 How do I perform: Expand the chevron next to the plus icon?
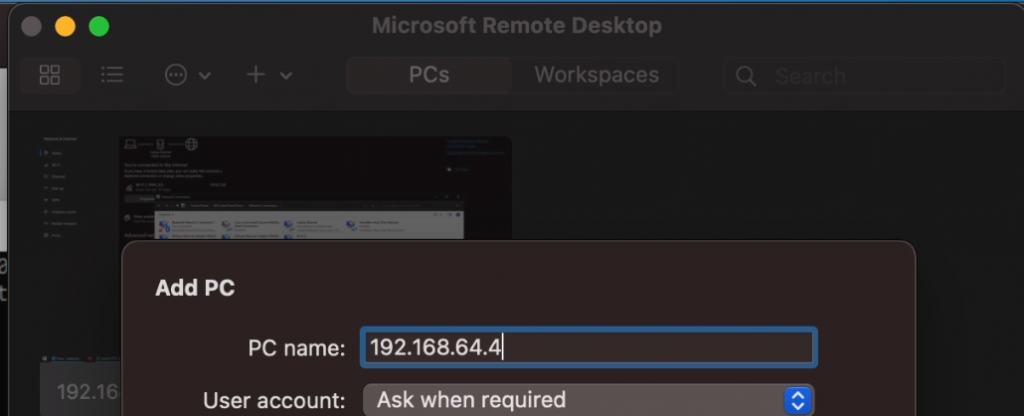(x=285, y=76)
